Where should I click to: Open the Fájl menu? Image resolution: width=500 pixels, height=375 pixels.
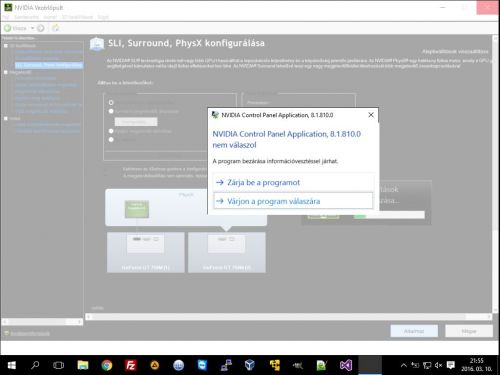(6, 17)
